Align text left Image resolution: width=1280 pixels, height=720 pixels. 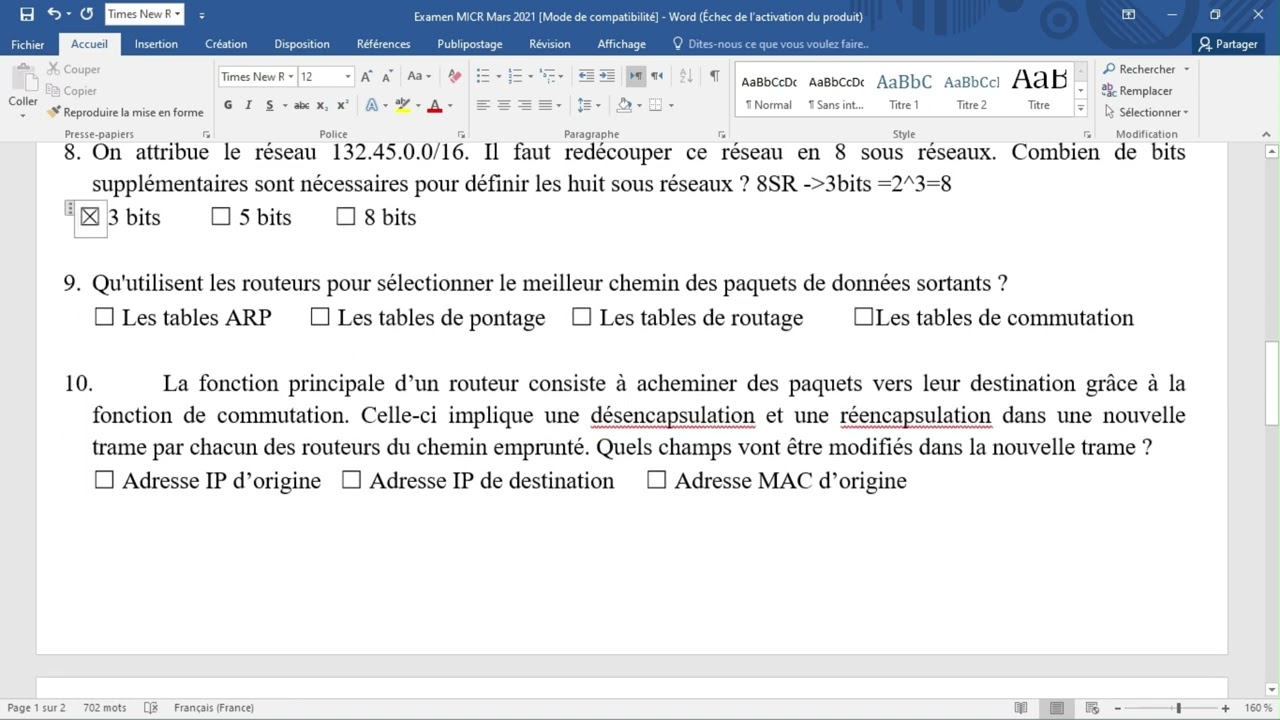click(x=483, y=105)
